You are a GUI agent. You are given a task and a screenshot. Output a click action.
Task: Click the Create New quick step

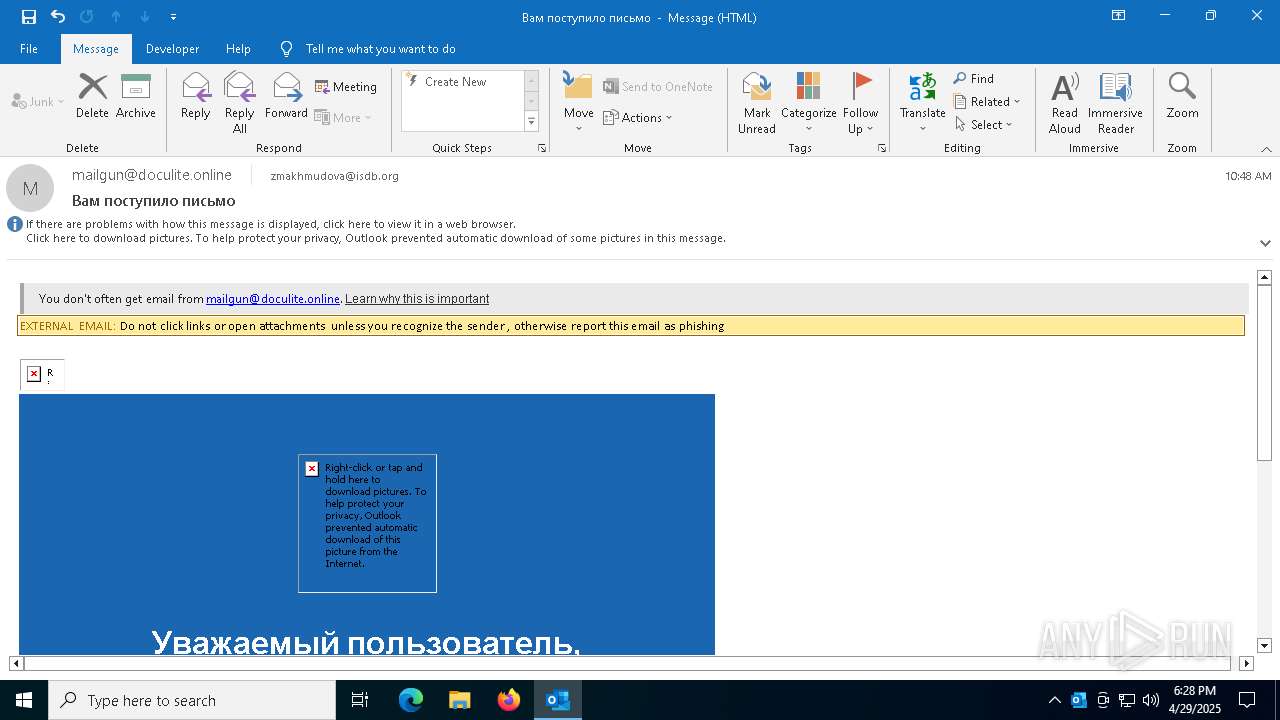click(456, 82)
